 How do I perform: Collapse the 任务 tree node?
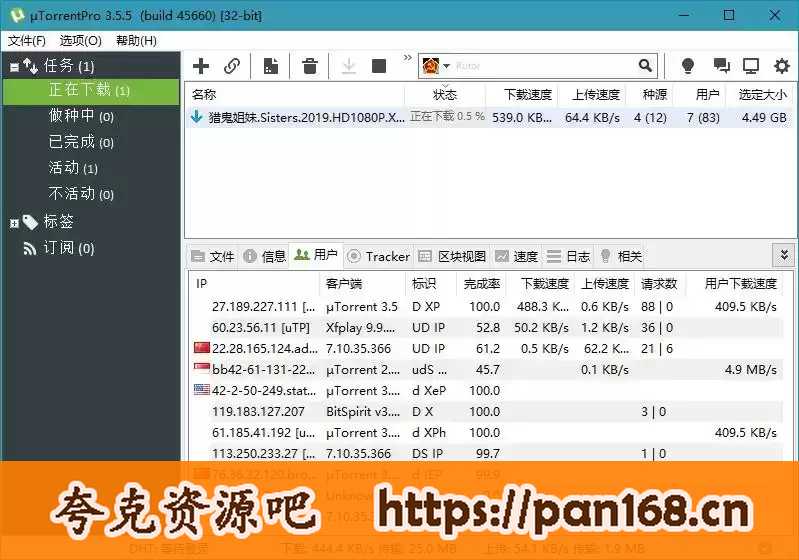pos(14,67)
